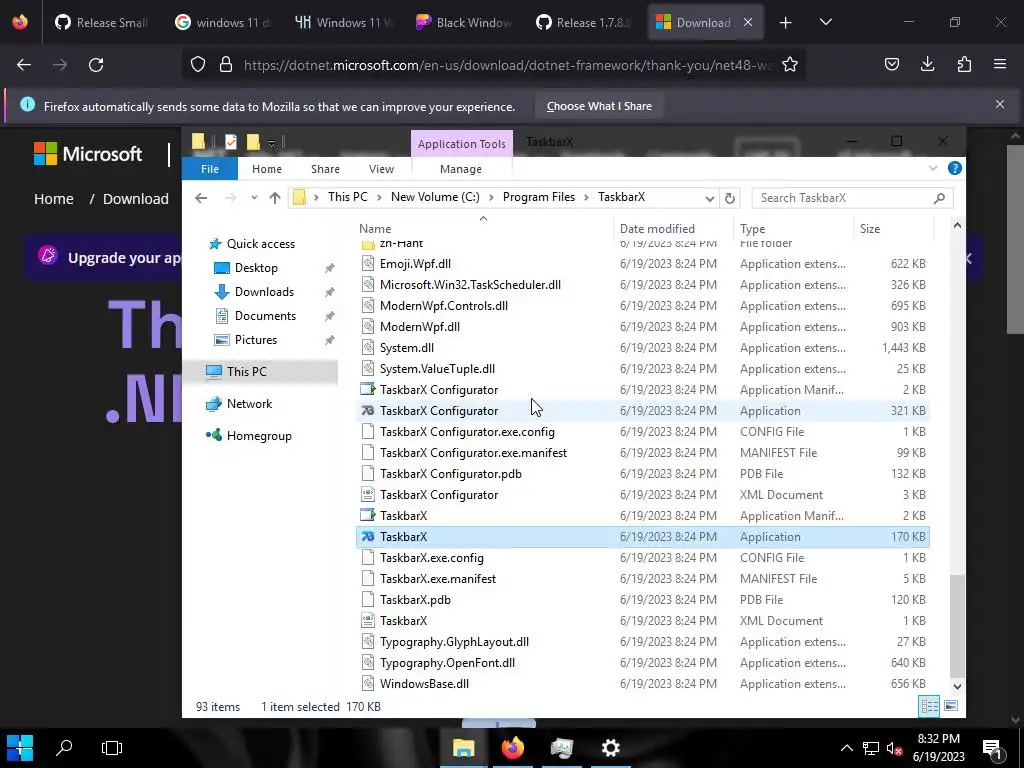
Task: Show the Firefox list all tabs dropdown
Action: tap(825, 22)
